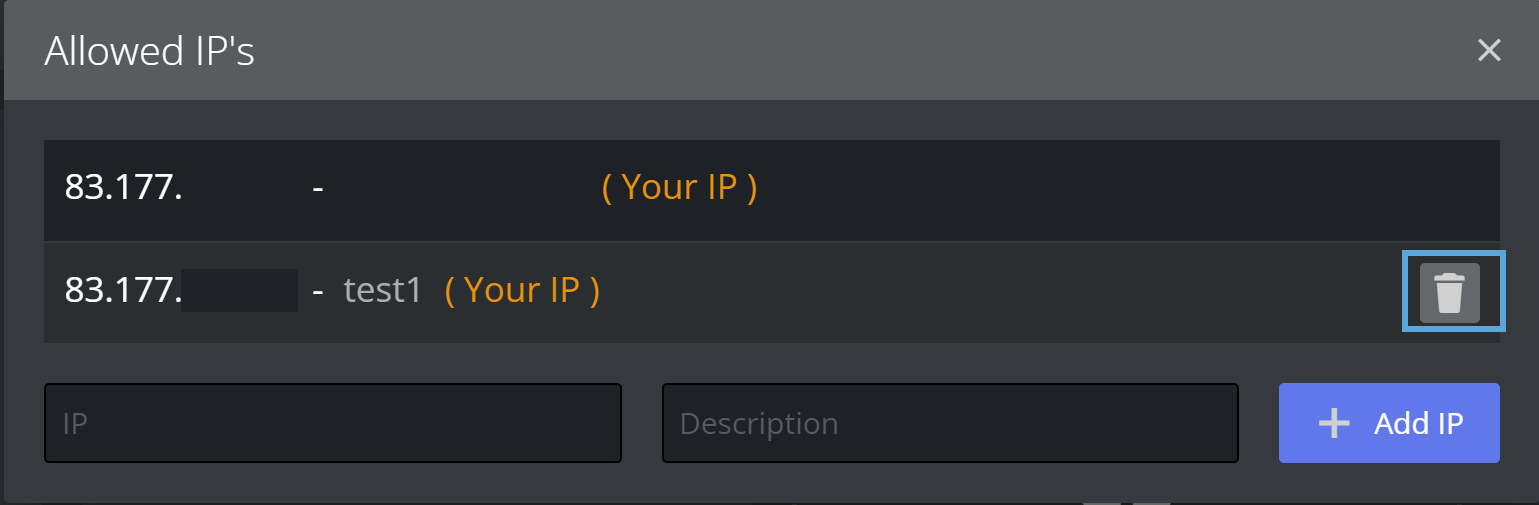Image resolution: width=1539 pixels, height=505 pixels.
Task: Click the plus icon on Add IP
Action: pos(1334,424)
